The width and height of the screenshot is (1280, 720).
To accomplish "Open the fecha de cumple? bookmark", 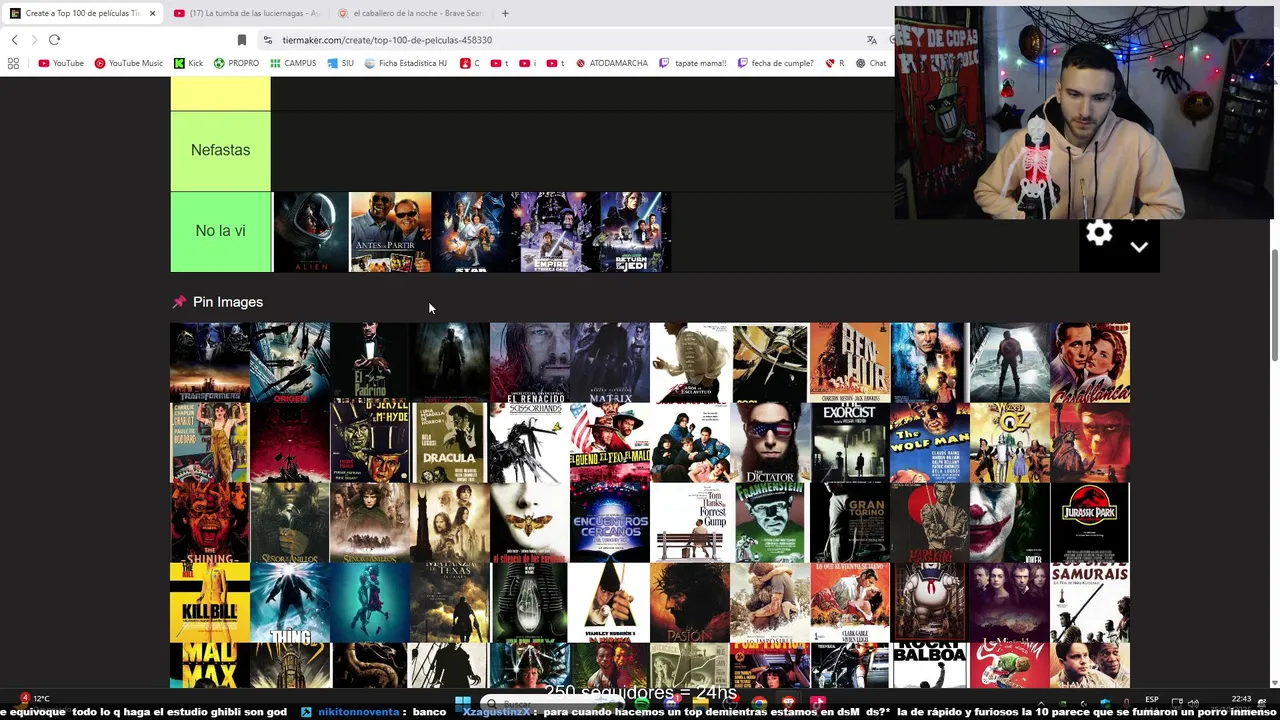I will tap(776, 63).
